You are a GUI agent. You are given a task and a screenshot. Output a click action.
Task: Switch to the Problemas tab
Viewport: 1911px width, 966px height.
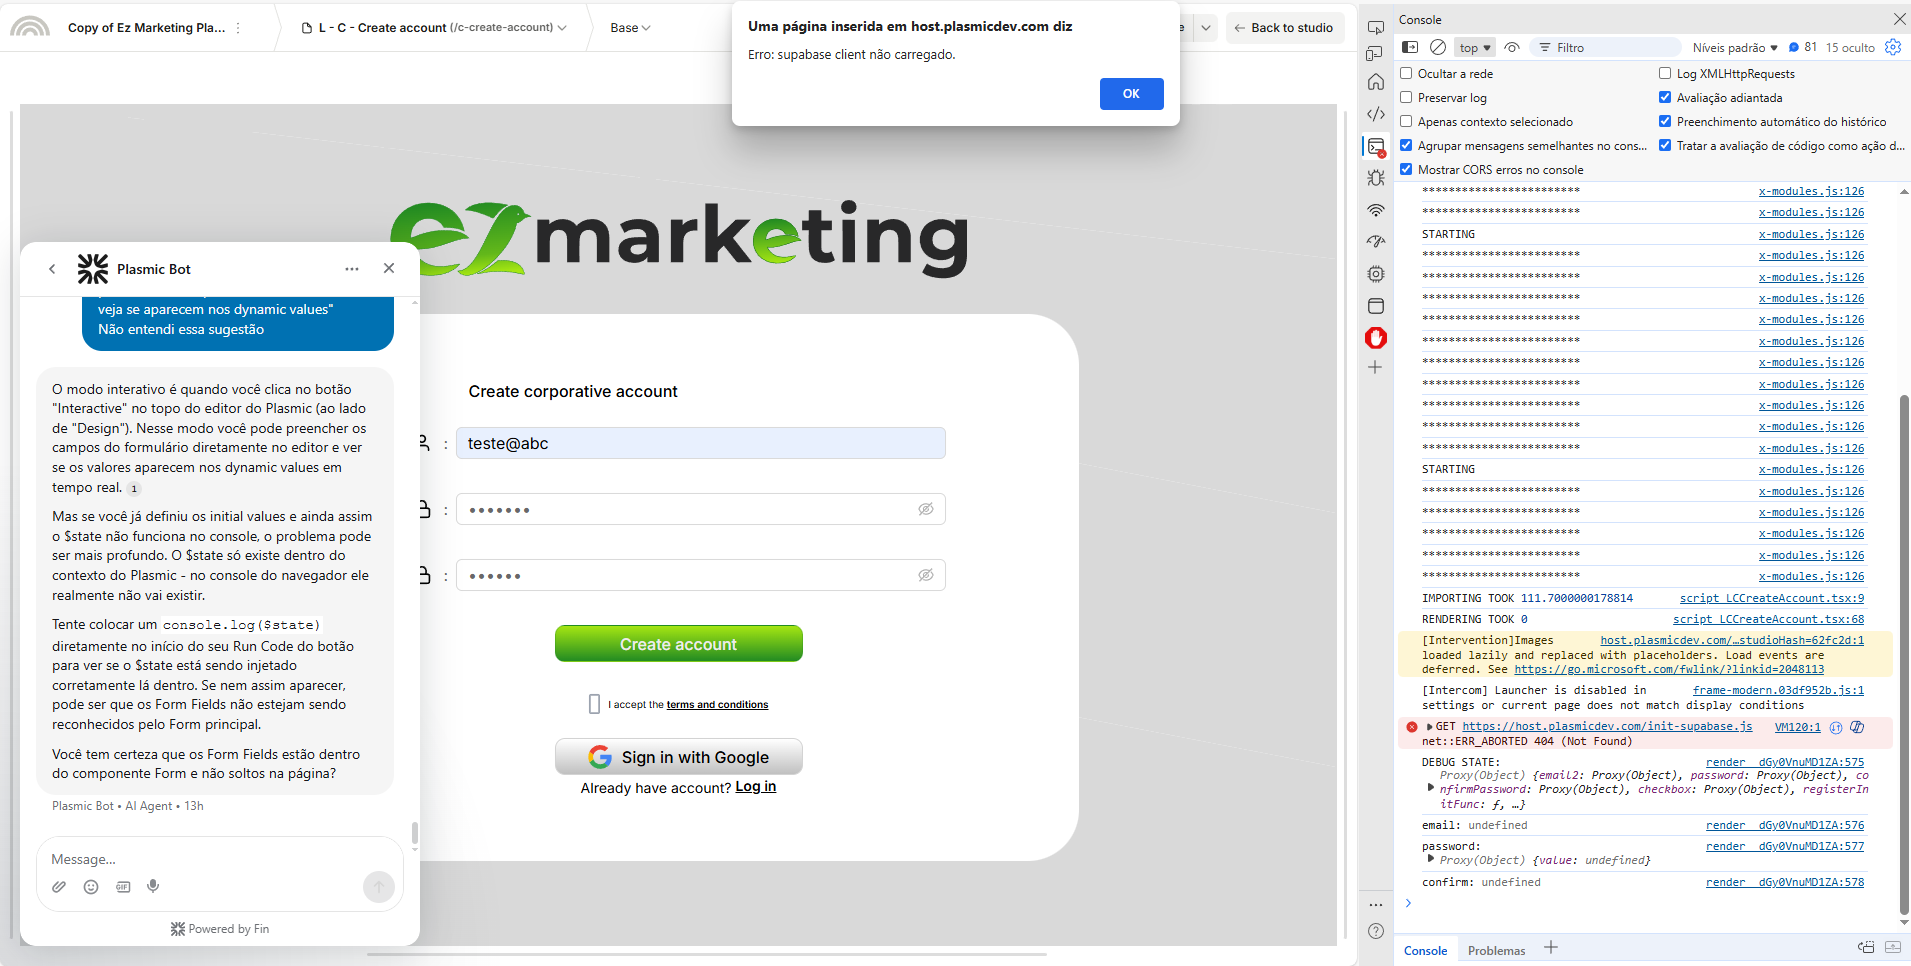coord(1496,950)
